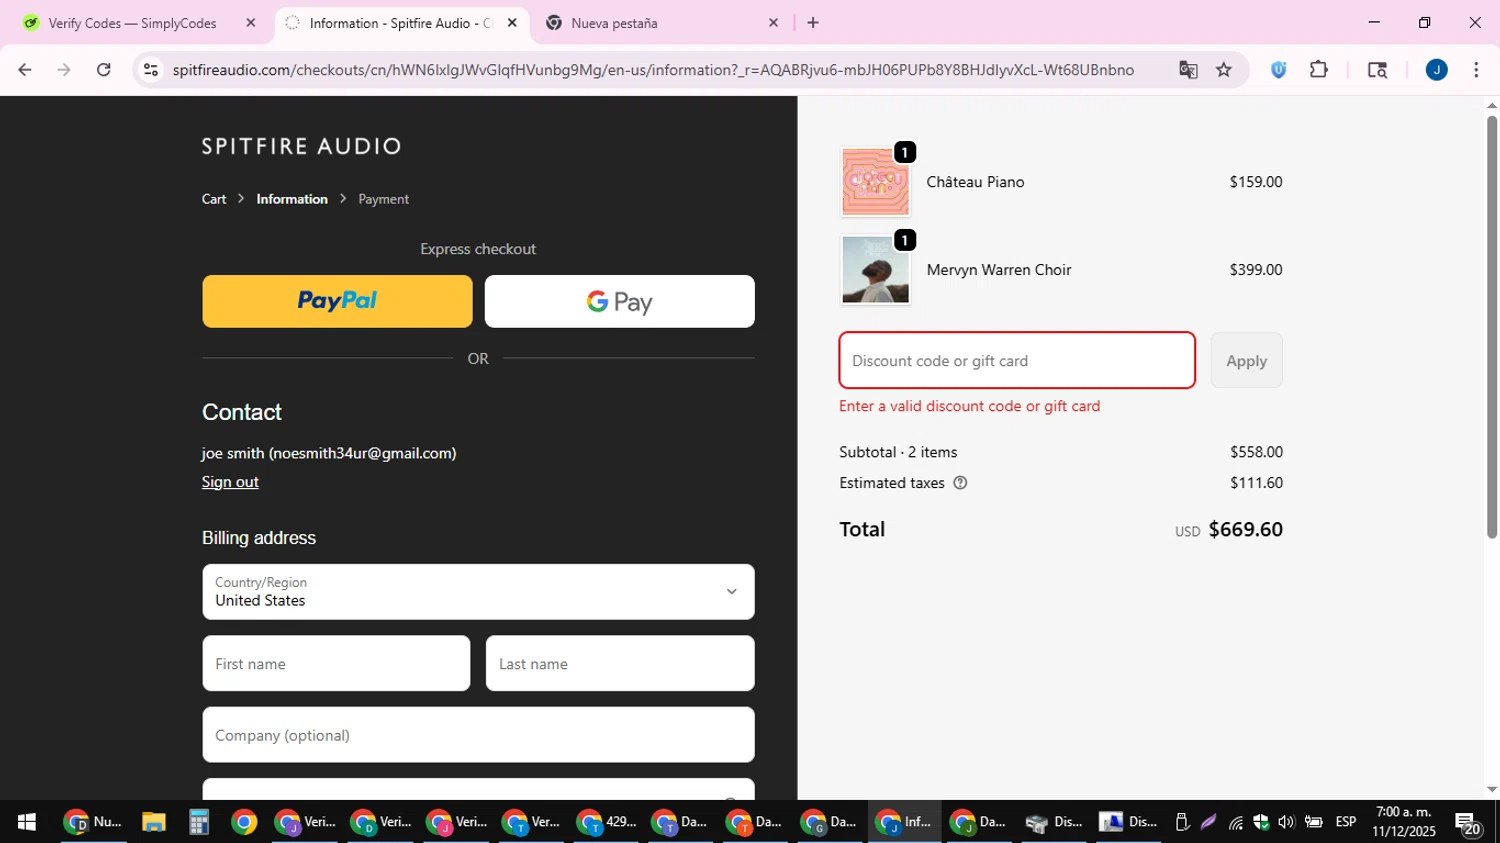
Task: Click the Mervyn Warren Choir product thumbnail
Action: click(875, 270)
